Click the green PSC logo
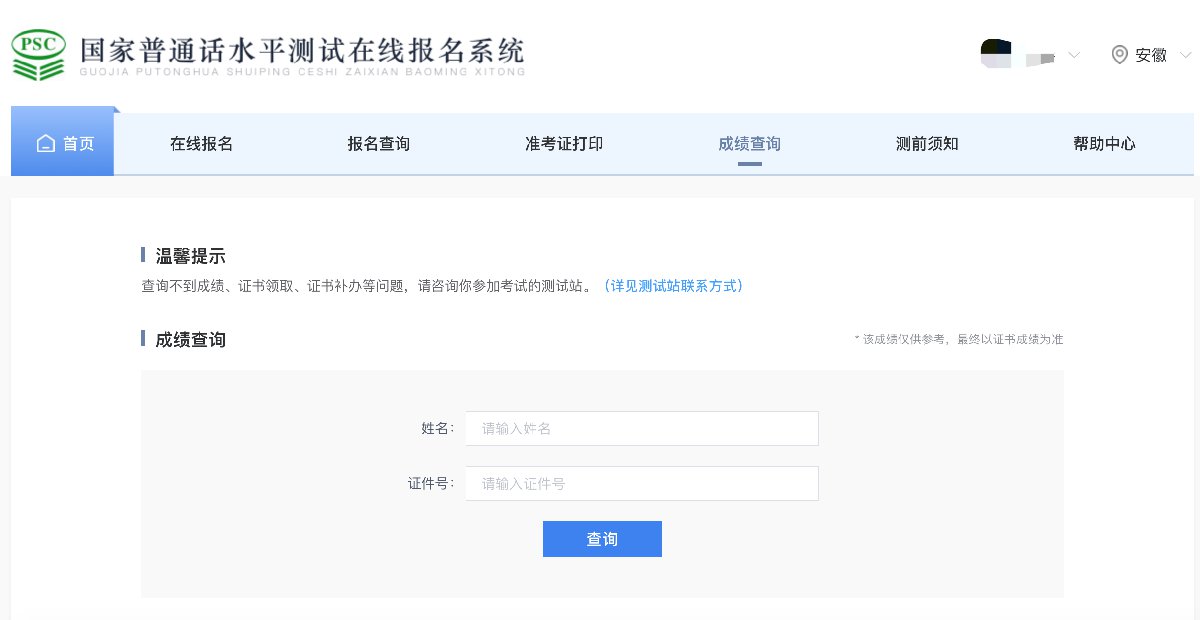 tap(39, 54)
